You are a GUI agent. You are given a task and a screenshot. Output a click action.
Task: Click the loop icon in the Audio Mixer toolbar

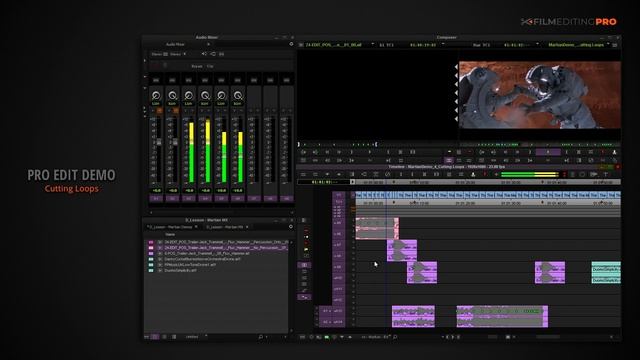point(213,54)
